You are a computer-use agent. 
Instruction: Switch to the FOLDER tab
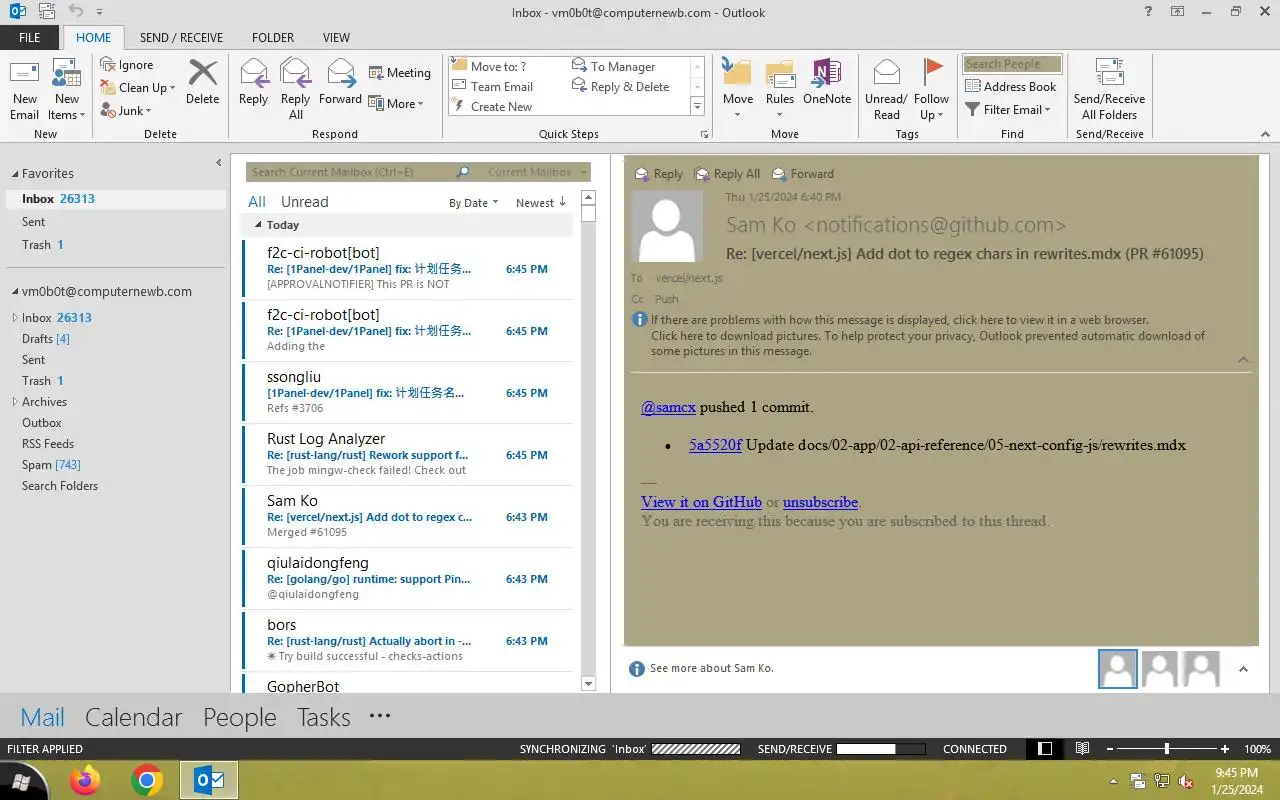coord(273,38)
